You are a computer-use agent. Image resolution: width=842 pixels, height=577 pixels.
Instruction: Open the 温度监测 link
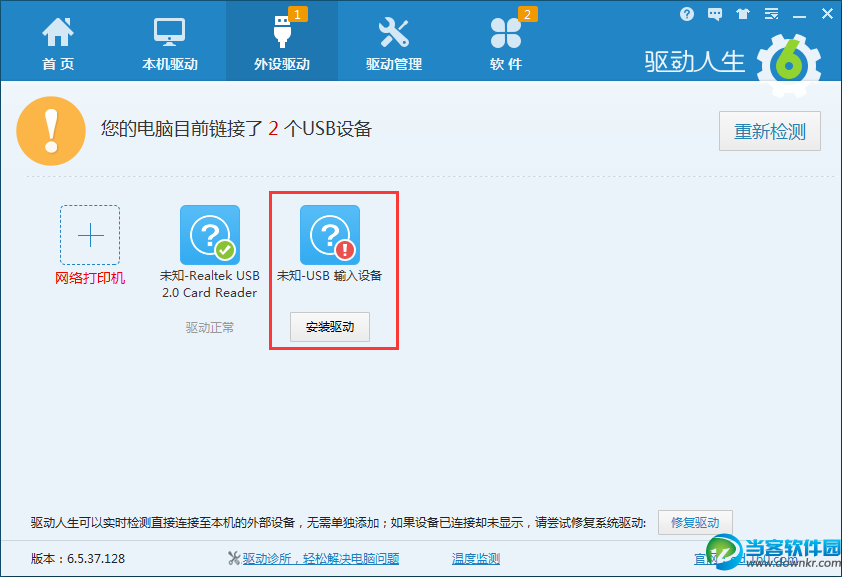476,559
